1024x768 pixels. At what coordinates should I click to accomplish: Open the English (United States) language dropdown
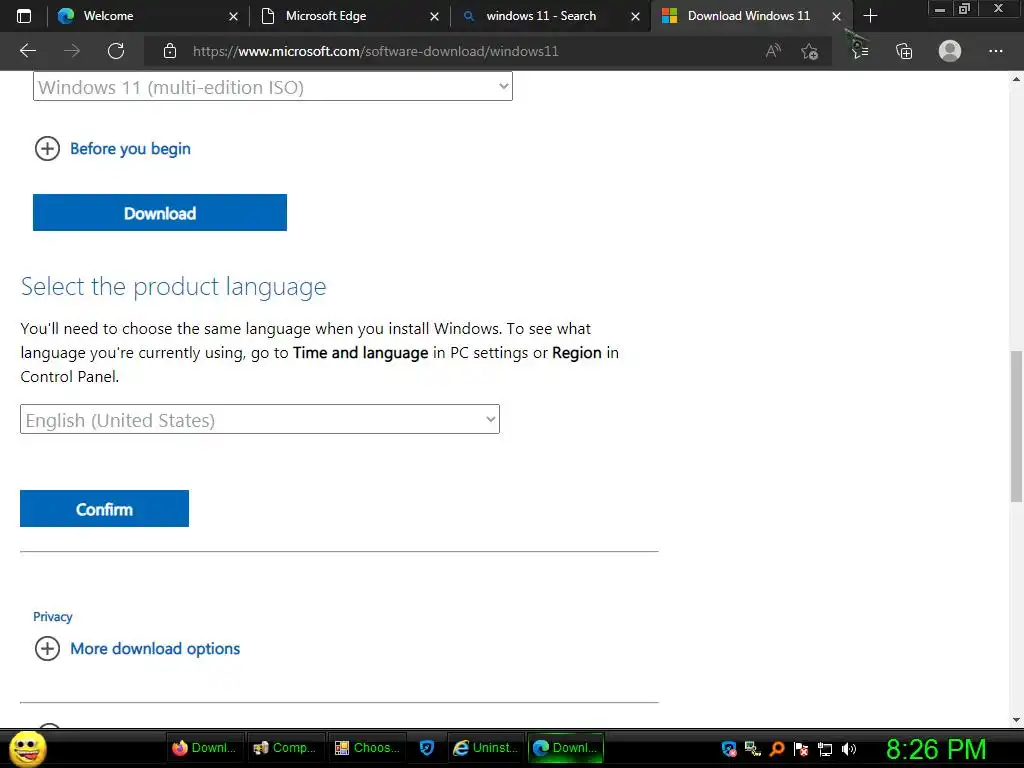pyautogui.click(x=260, y=419)
